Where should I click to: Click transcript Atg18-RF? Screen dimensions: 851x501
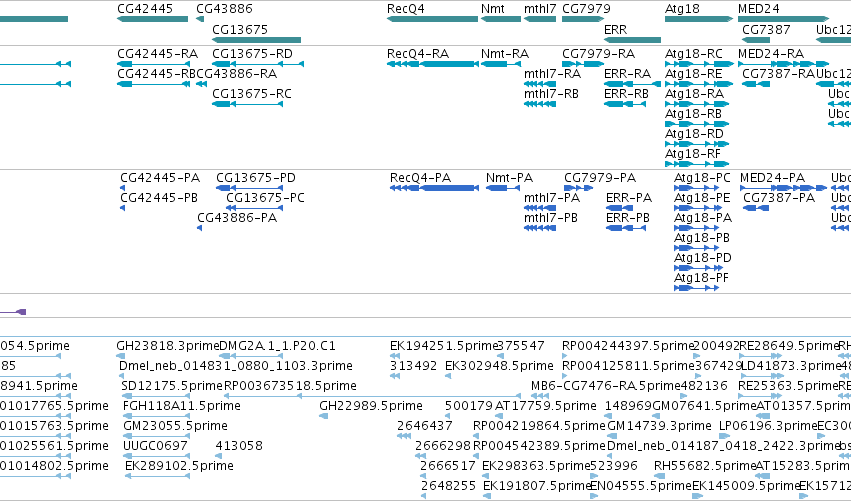point(693,154)
